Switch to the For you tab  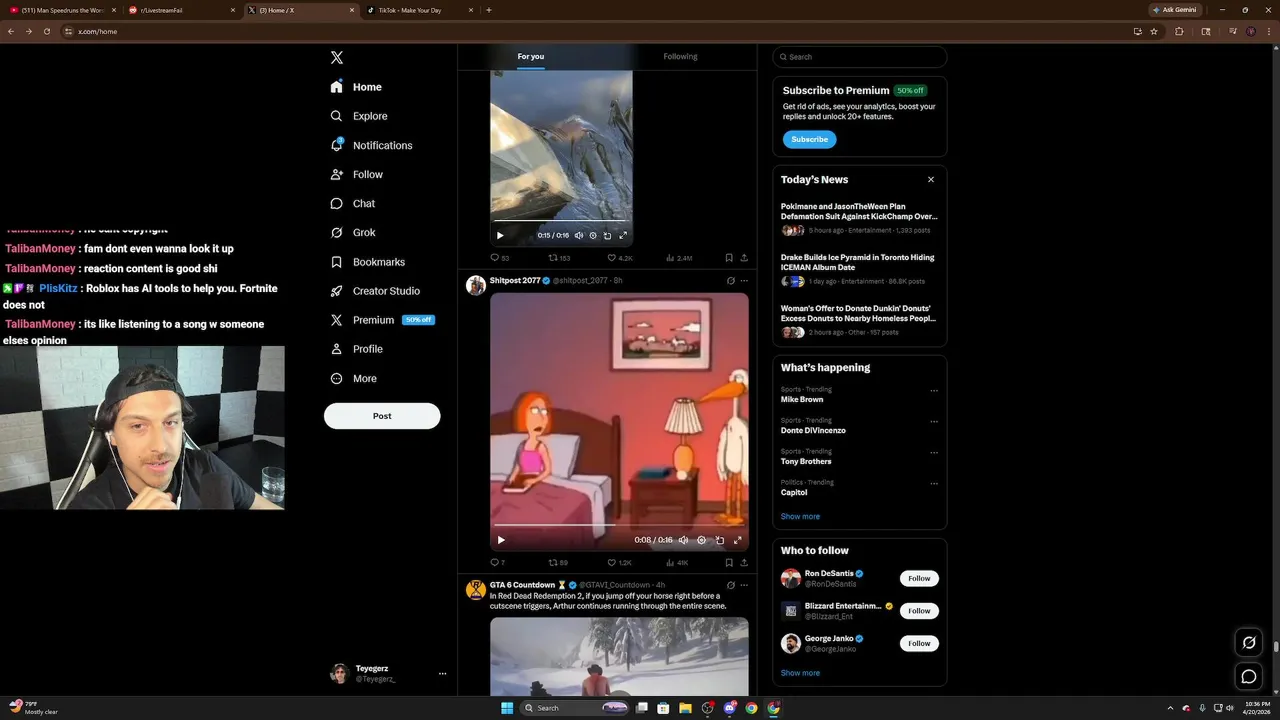pyautogui.click(x=531, y=57)
